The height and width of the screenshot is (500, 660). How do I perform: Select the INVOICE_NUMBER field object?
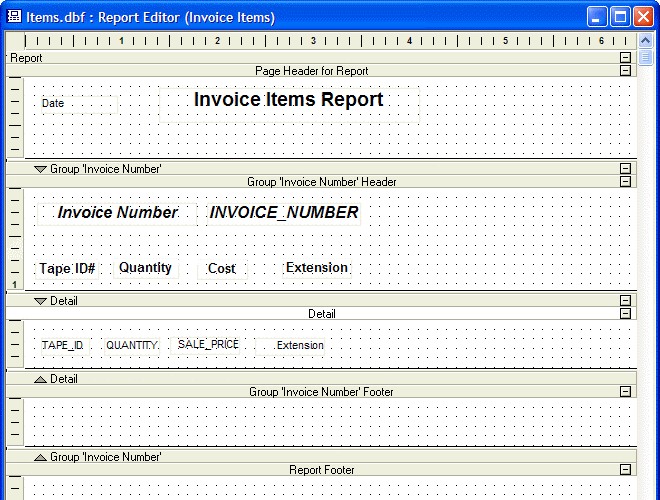coord(284,213)
